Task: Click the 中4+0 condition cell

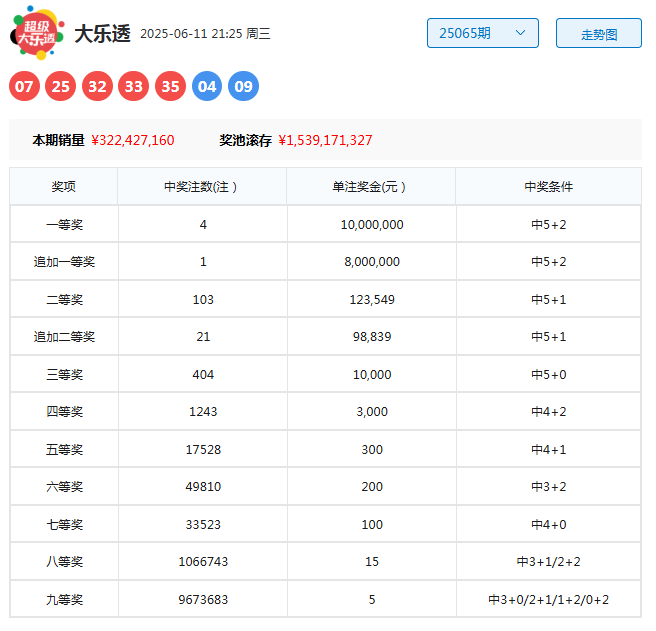Action: [548, 524]
